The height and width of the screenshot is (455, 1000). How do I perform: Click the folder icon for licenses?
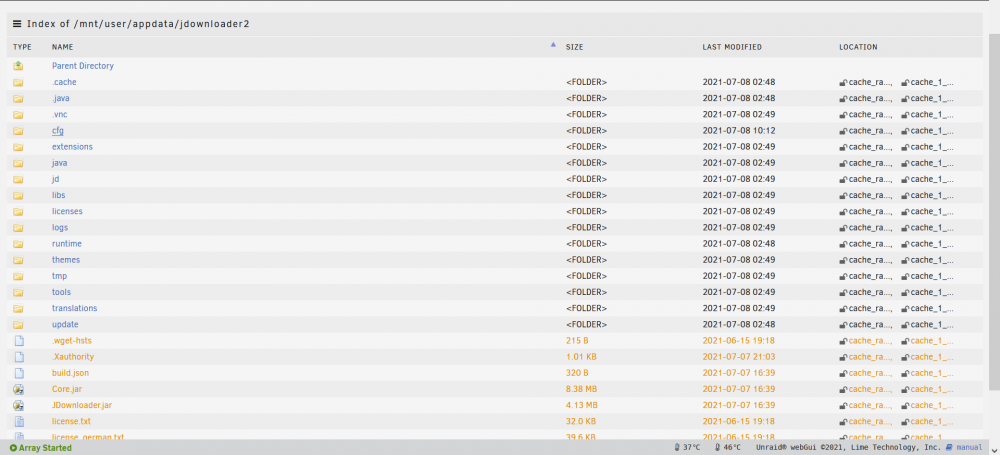click(18, 211)
